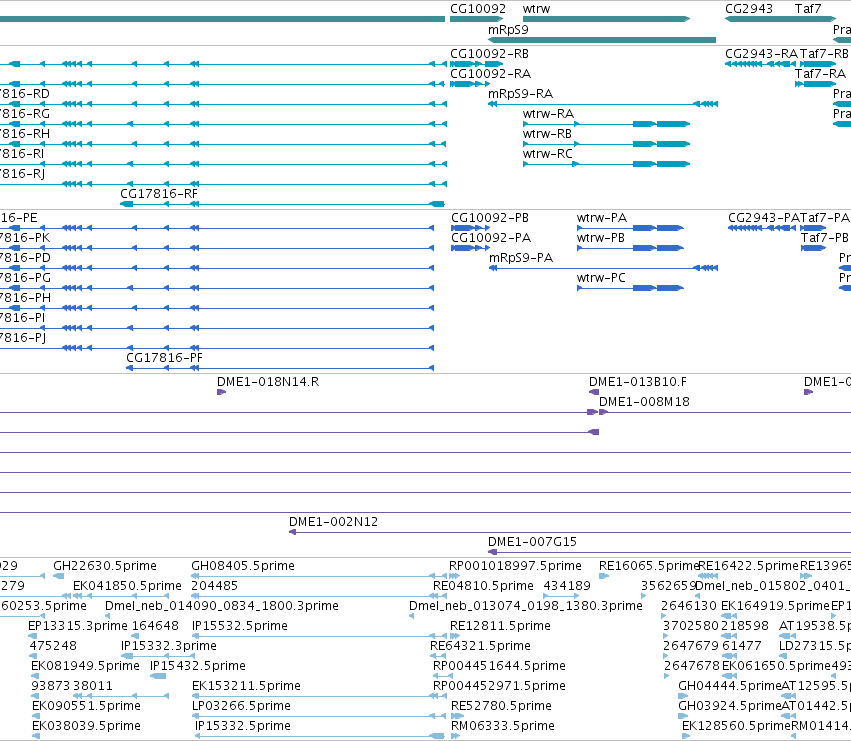Screen dimensions: 851x741
Task: Click EST RE52780.5prime label
Action: pyautogui.click(x=501, y=706)
